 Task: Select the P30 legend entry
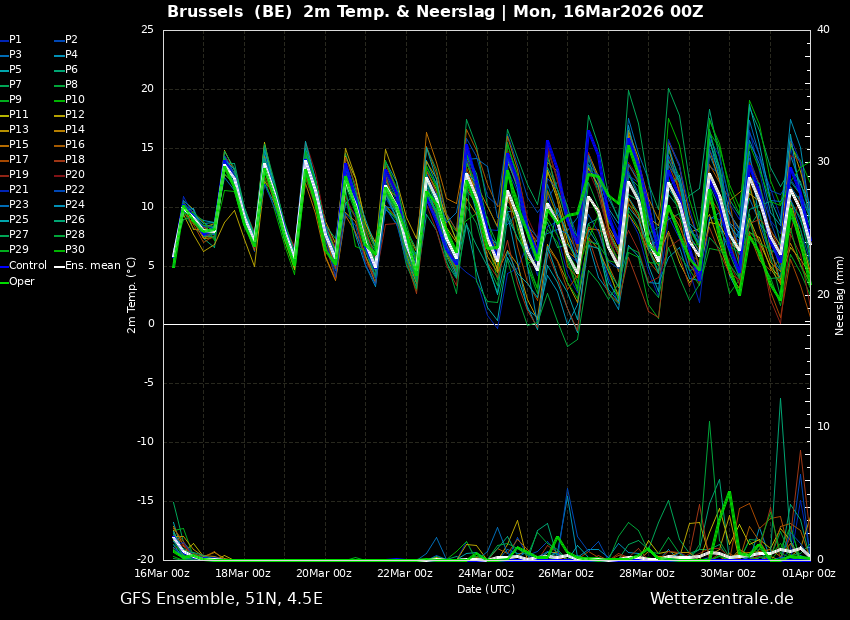coord(75,250)
